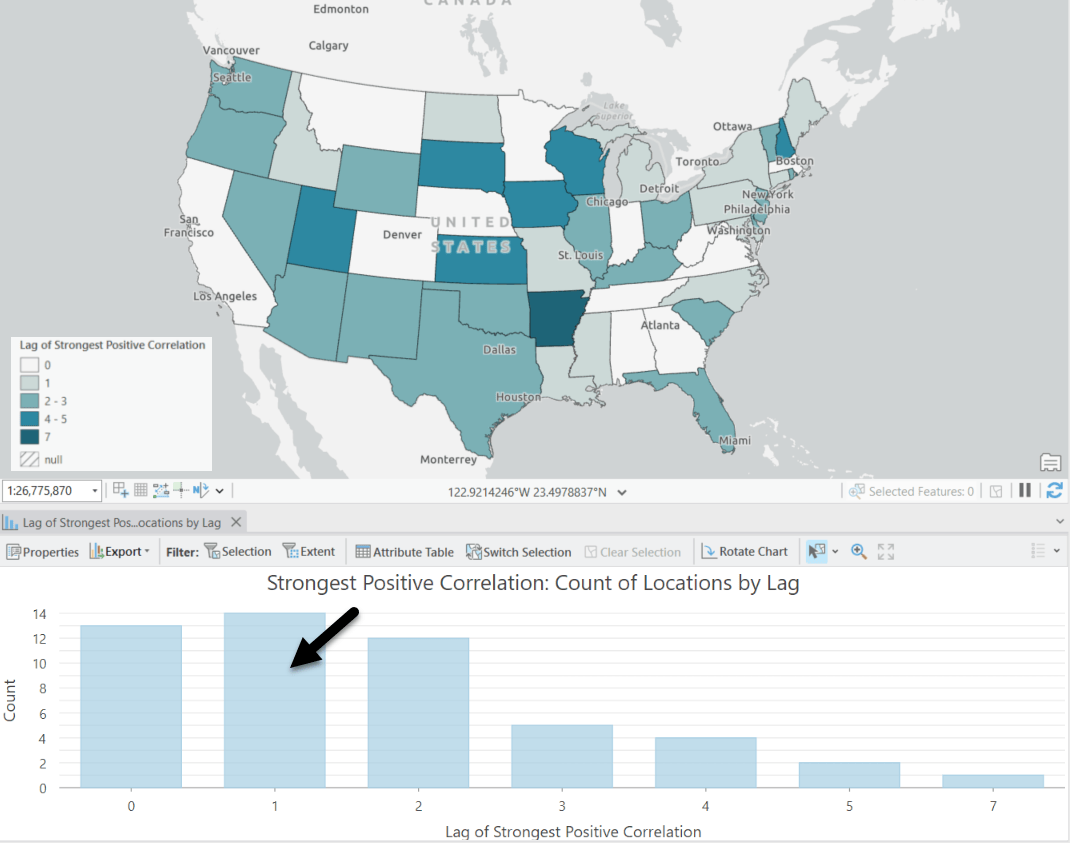Click the legend swatch for value 0
The width and height of the screenshot is (1070, 843).
(x=29, y=365)
